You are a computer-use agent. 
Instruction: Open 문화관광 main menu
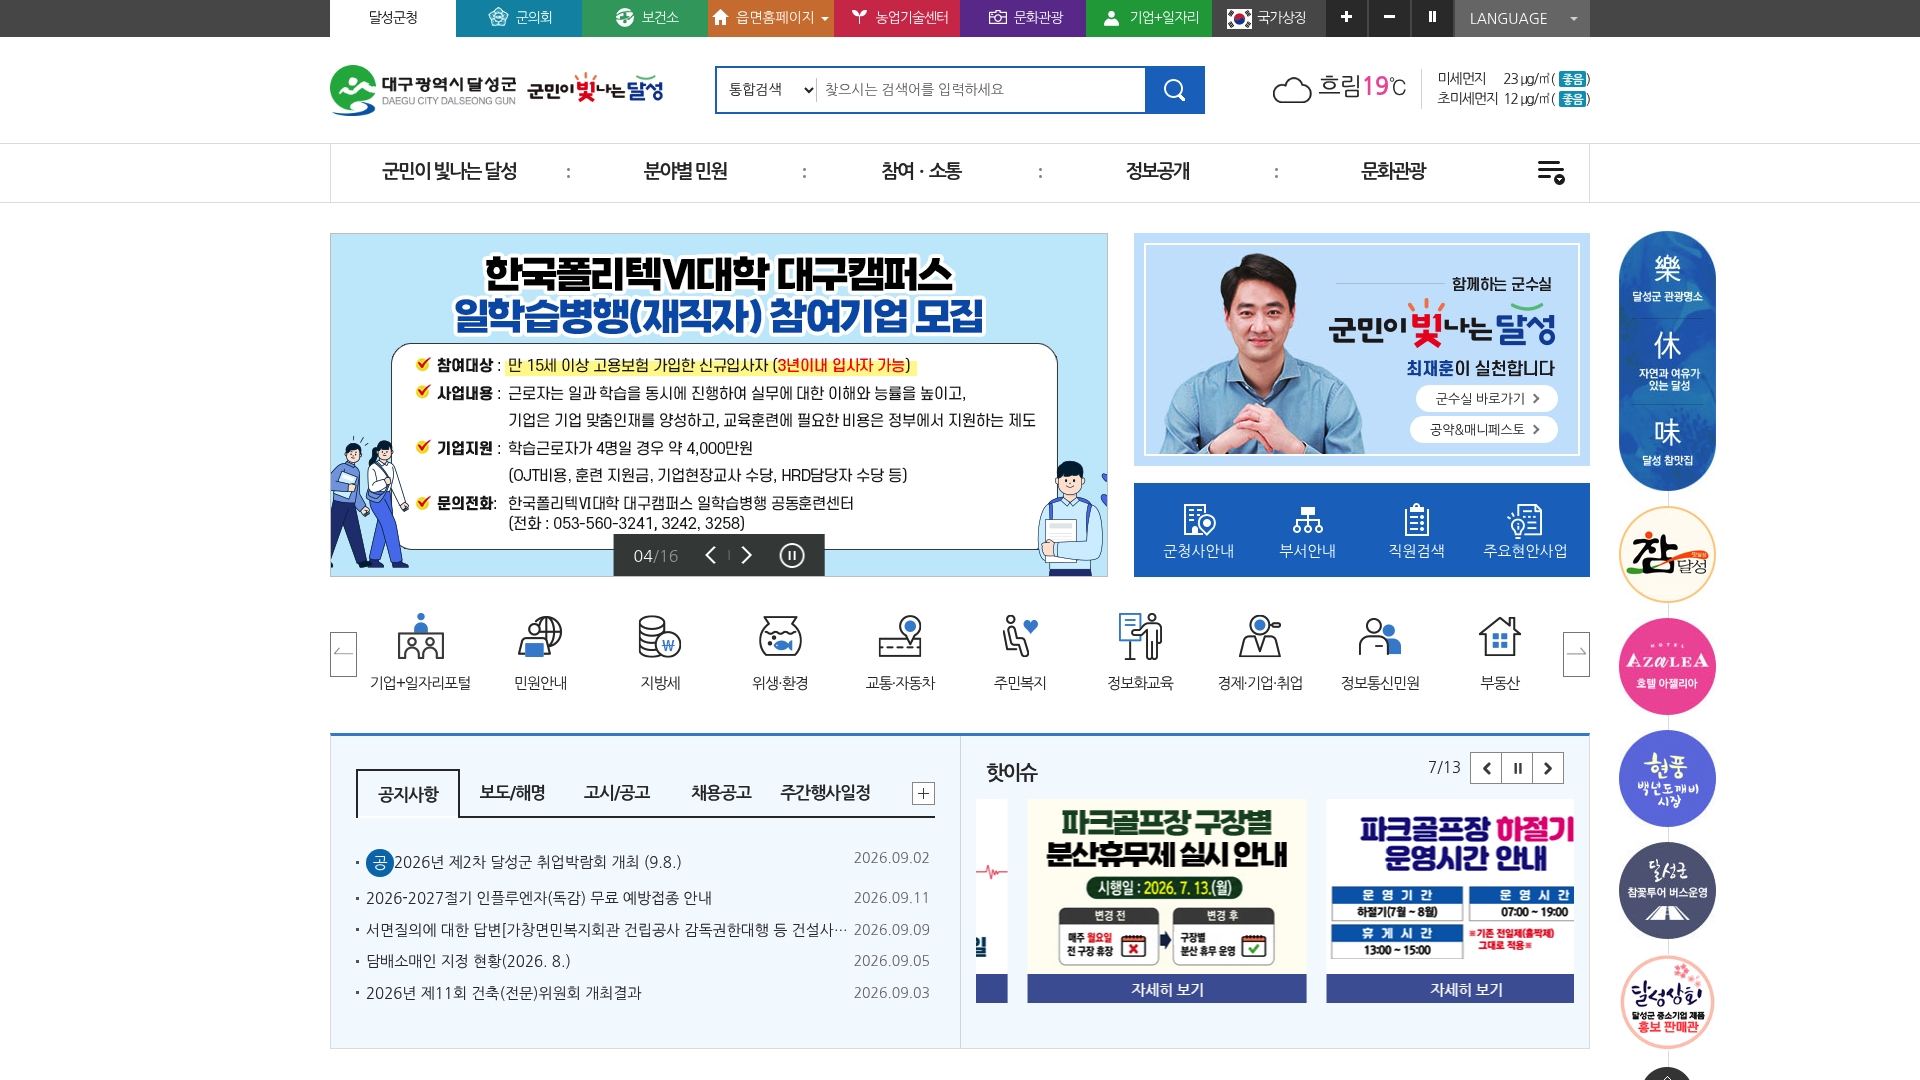point(1393,172)
